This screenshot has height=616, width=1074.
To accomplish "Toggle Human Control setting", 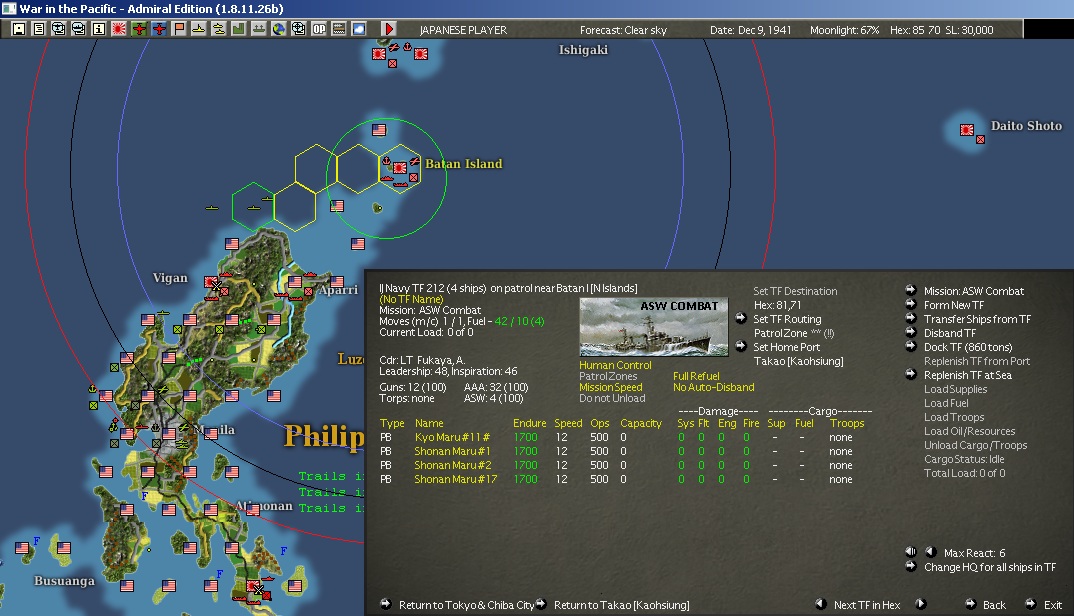I will tap(615, 365).
